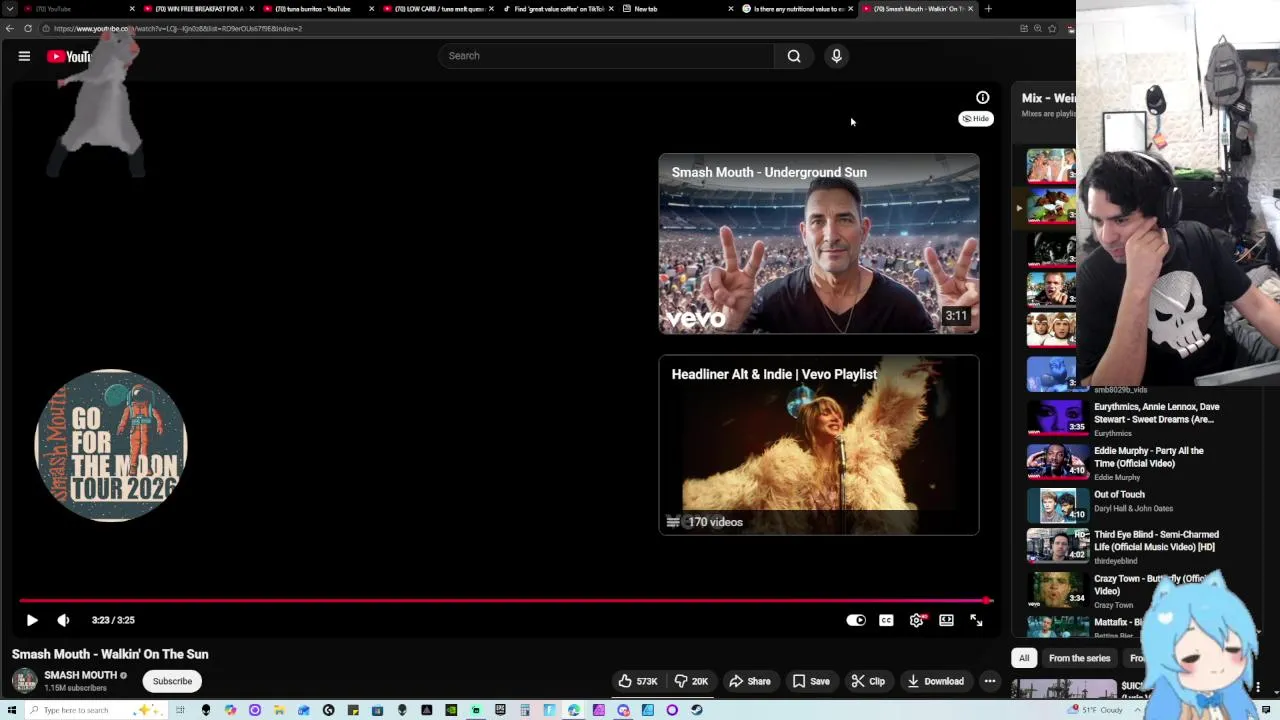The image size is (1280, 720).
Task: Hide the end screen suggestions
Action: (x=976, y=119)
